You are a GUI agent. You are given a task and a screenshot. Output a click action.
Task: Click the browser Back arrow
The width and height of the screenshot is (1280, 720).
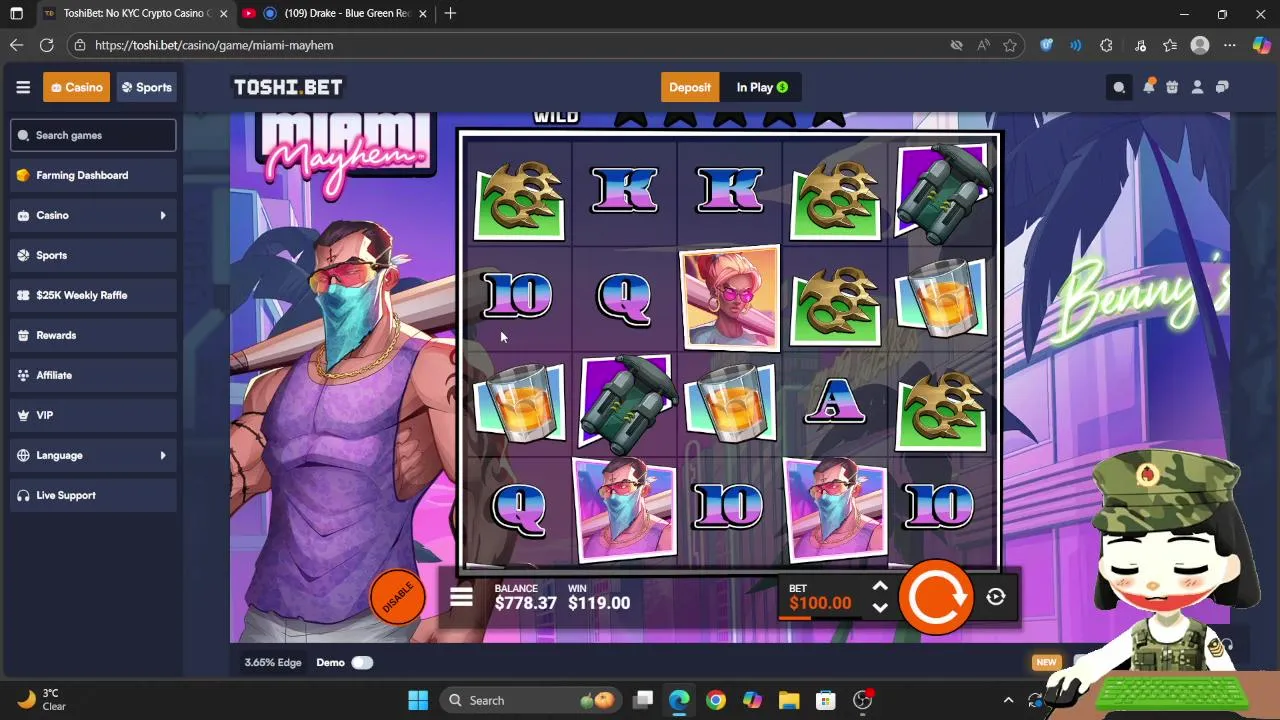(x=16, y=45)
